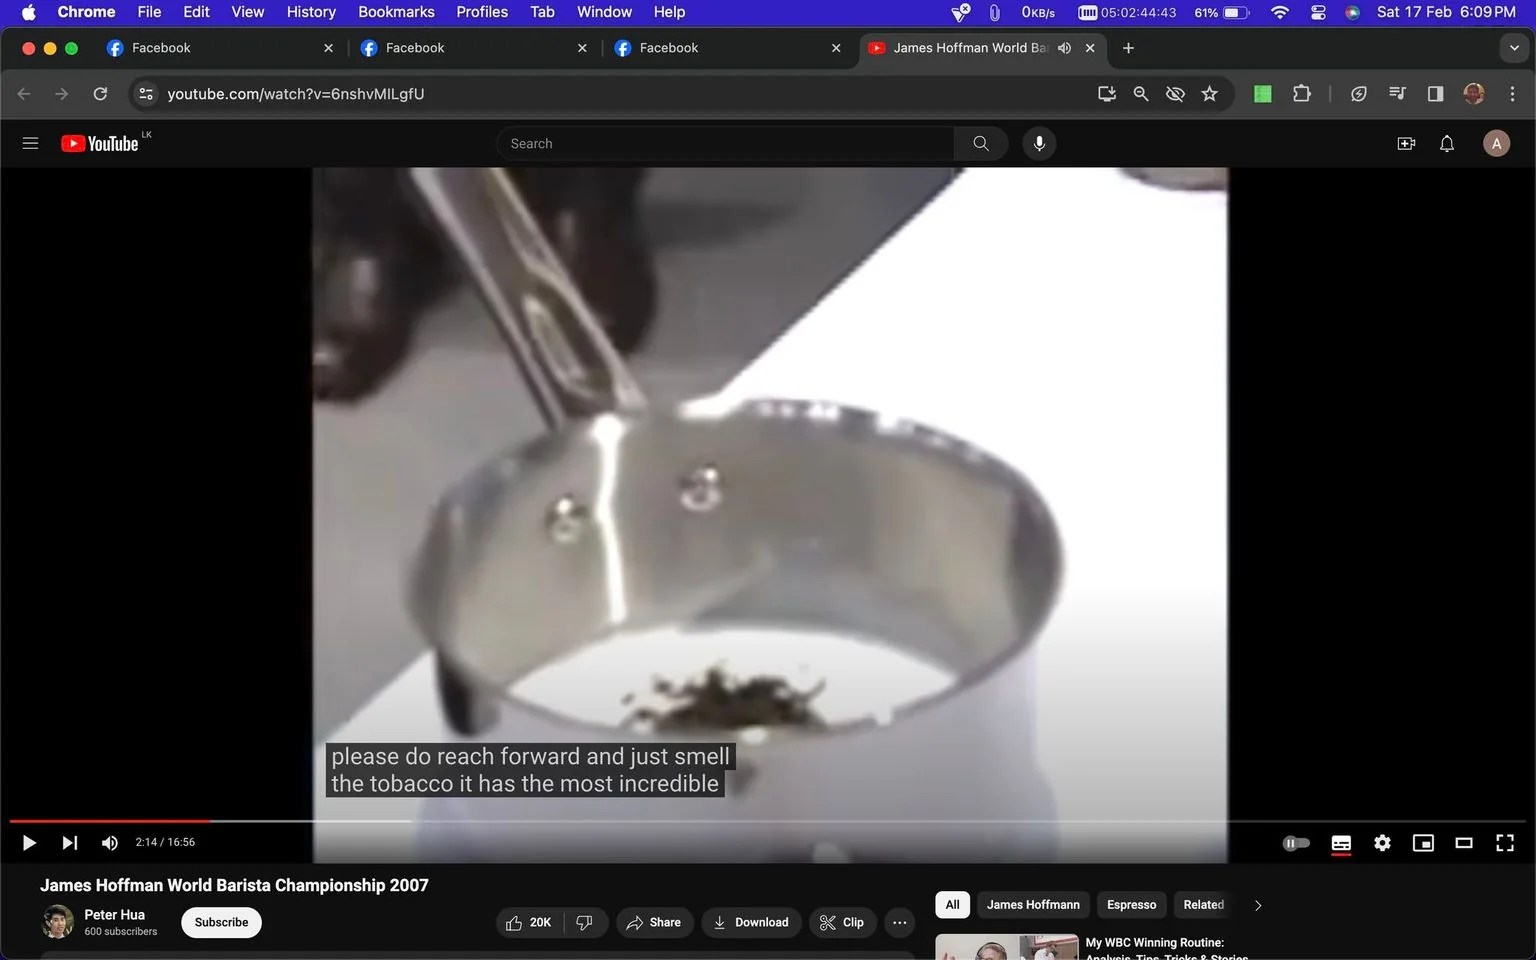1536x960 pixels.
Task: Open the History menu
Action: [x=311, y=12]
